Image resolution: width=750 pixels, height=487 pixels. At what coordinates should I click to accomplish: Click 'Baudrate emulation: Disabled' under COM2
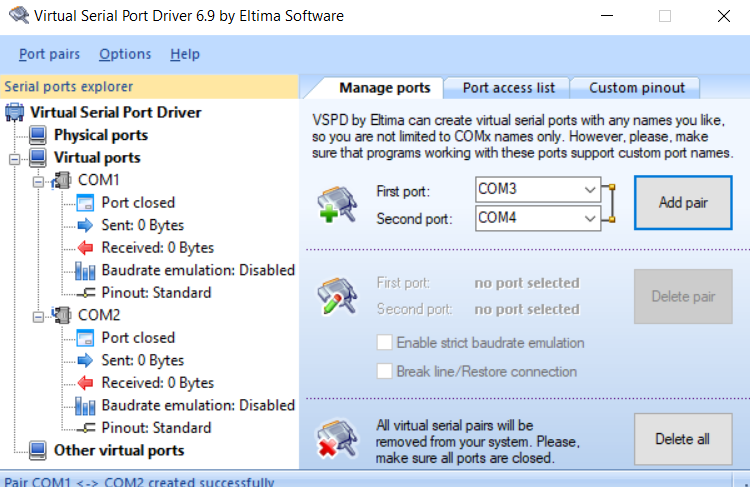198,405
